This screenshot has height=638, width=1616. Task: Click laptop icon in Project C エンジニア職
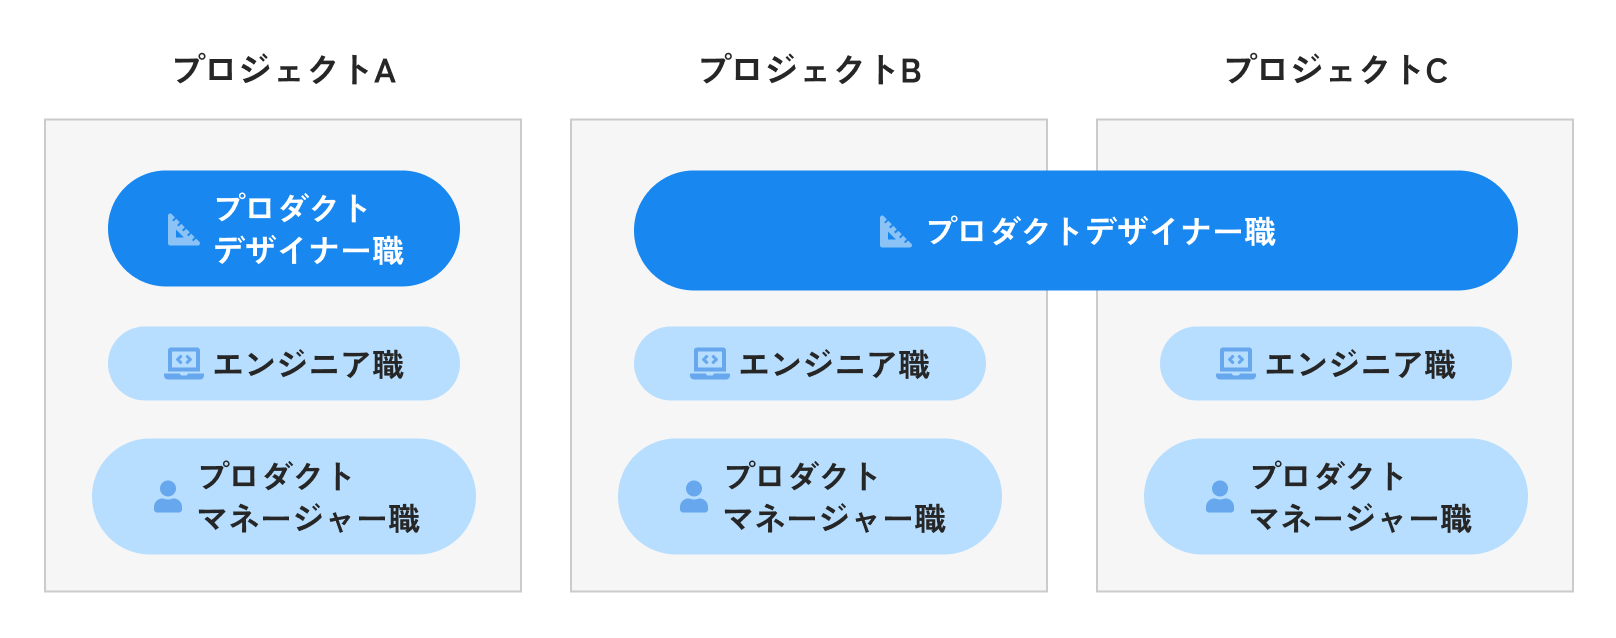point(1236,364)
